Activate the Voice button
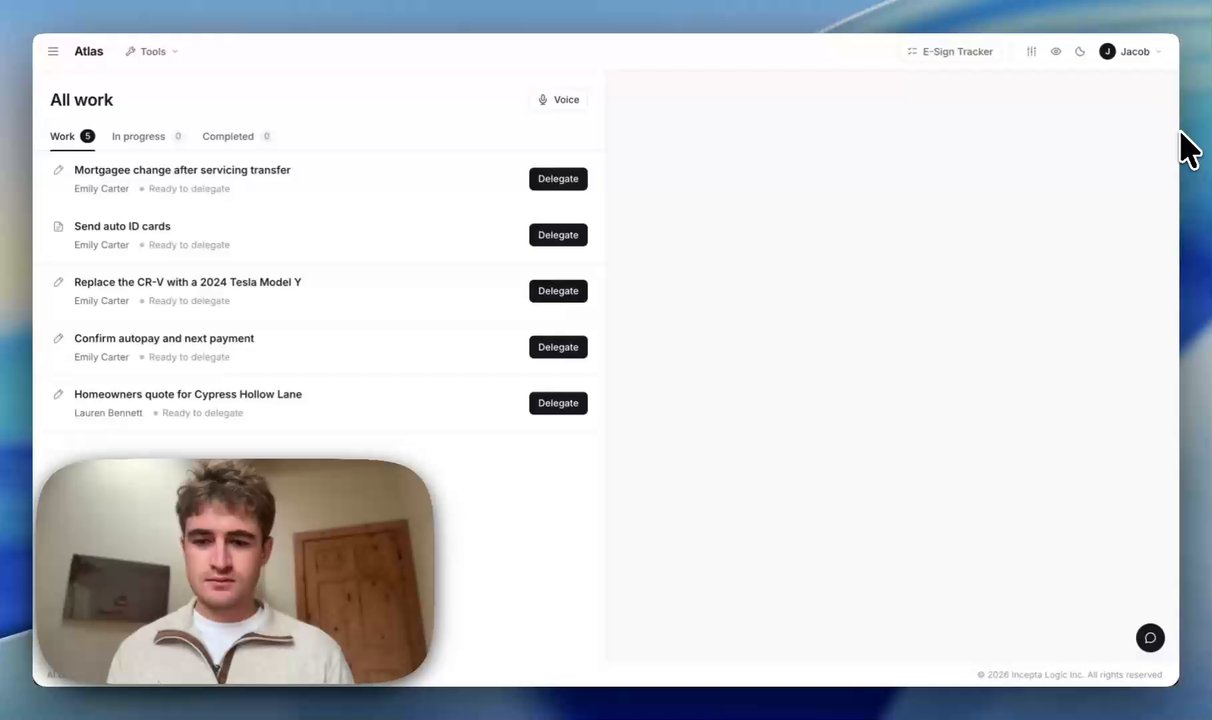The height and width of the screenshot is (720, 1212). [559, 100]
